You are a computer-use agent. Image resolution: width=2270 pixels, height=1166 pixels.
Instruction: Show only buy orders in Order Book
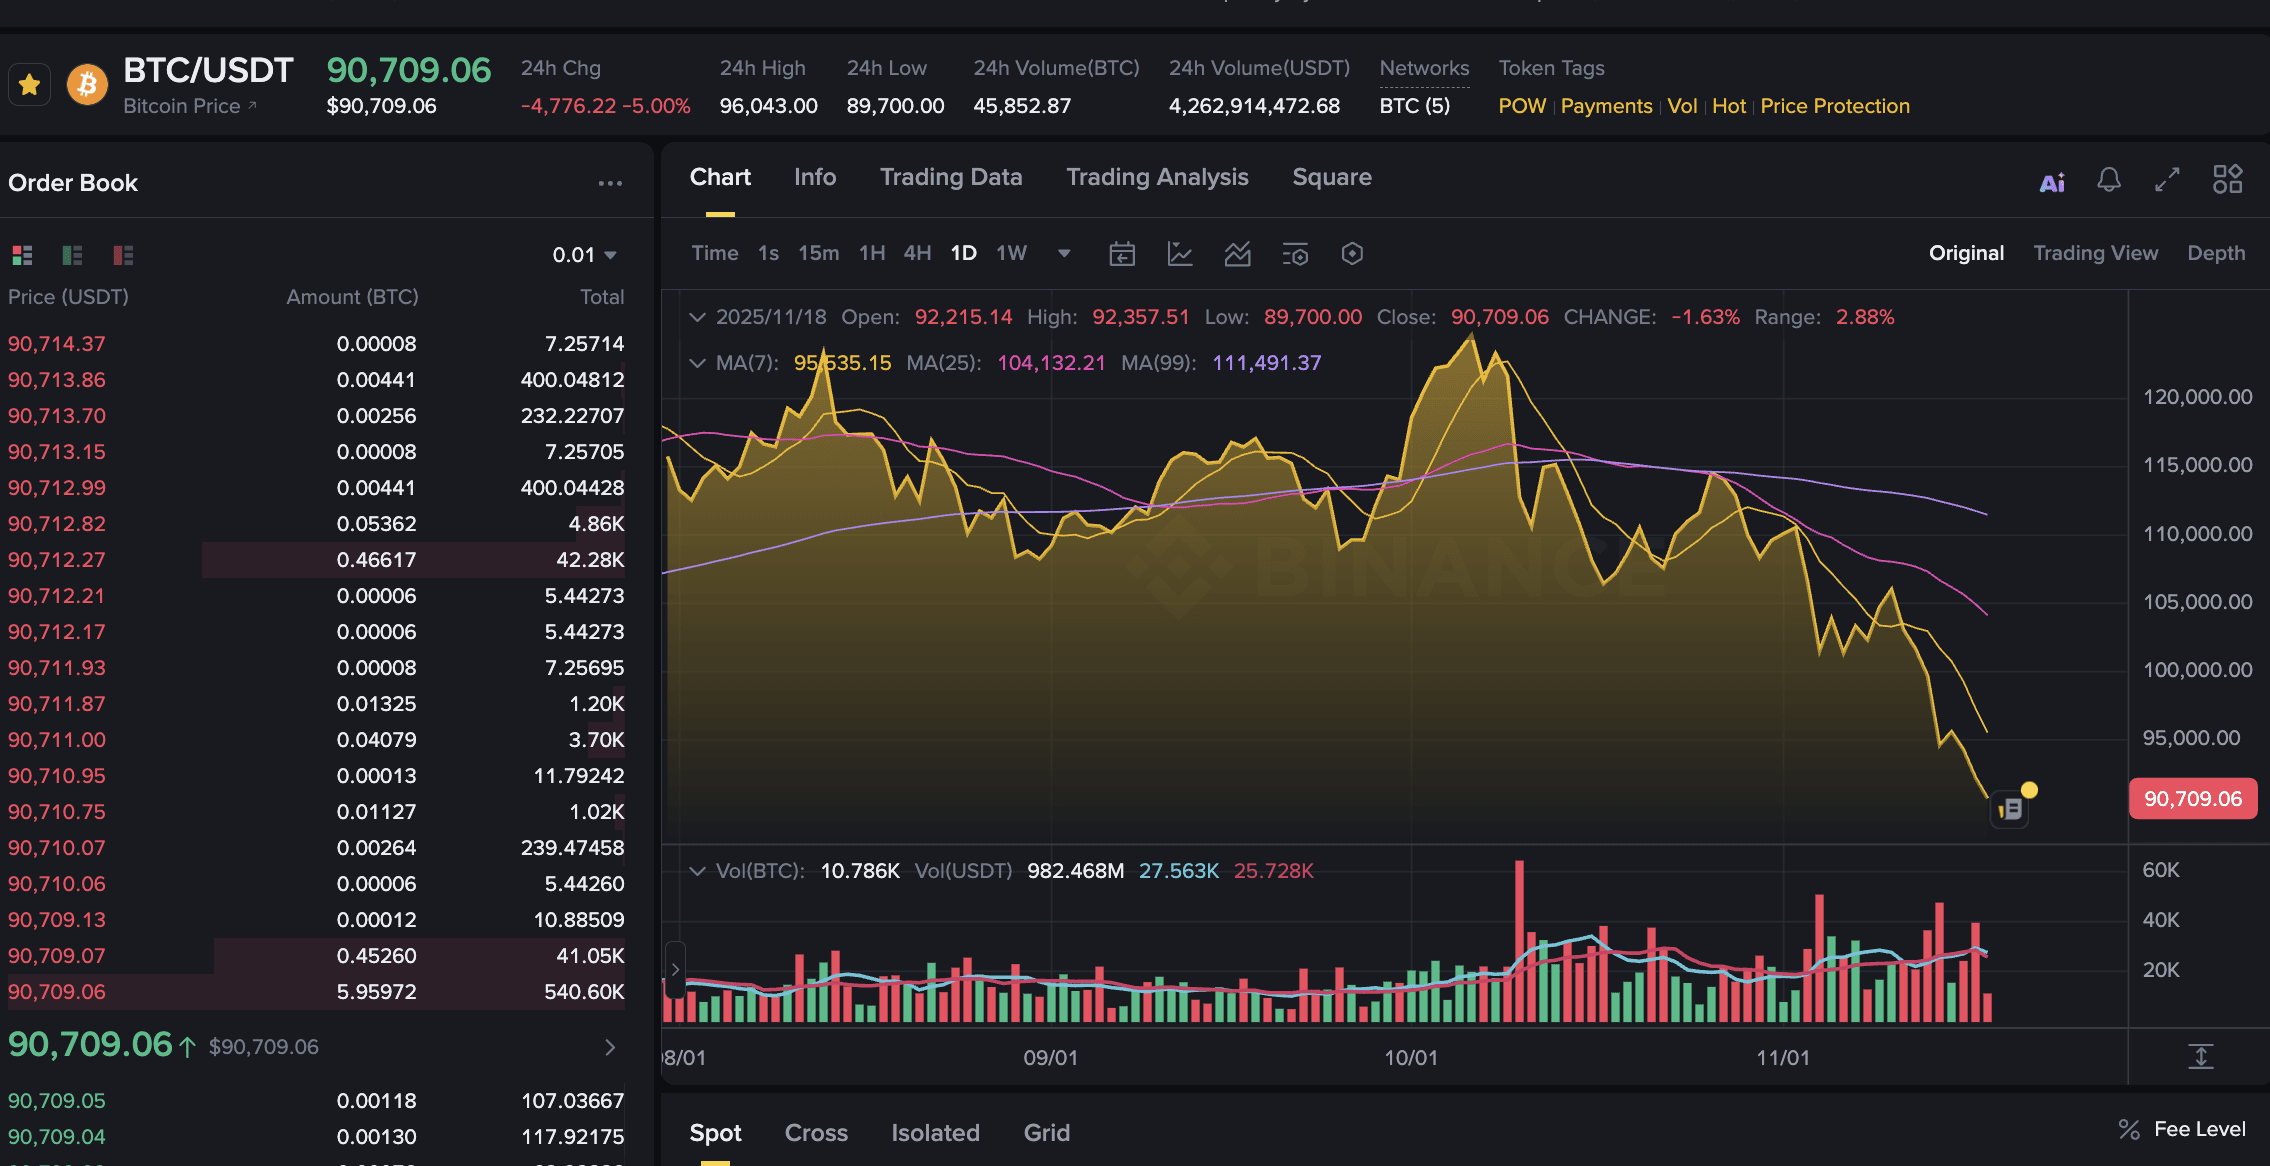coord(72,255)
